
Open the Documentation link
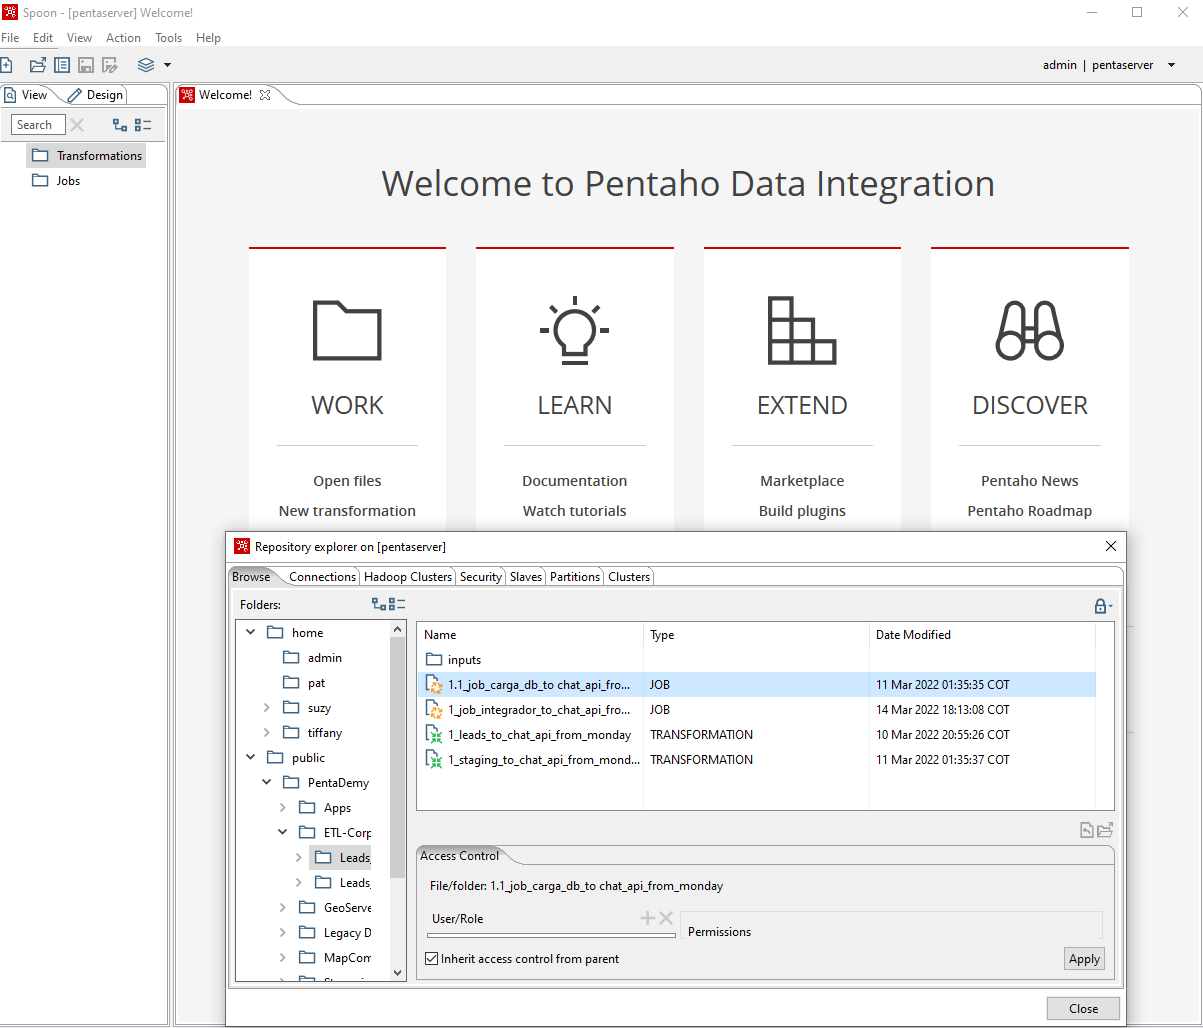pyautogui.click(x=575, y=481)
